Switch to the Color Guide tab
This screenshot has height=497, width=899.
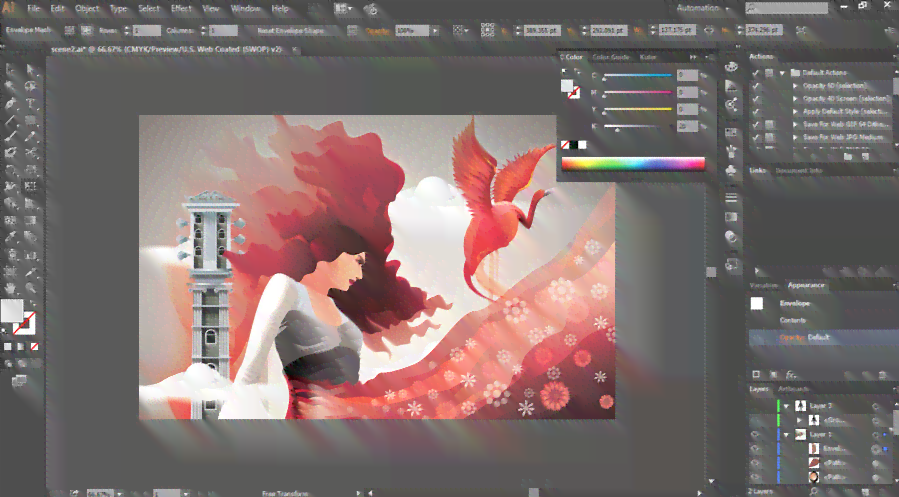coord(611,57)
